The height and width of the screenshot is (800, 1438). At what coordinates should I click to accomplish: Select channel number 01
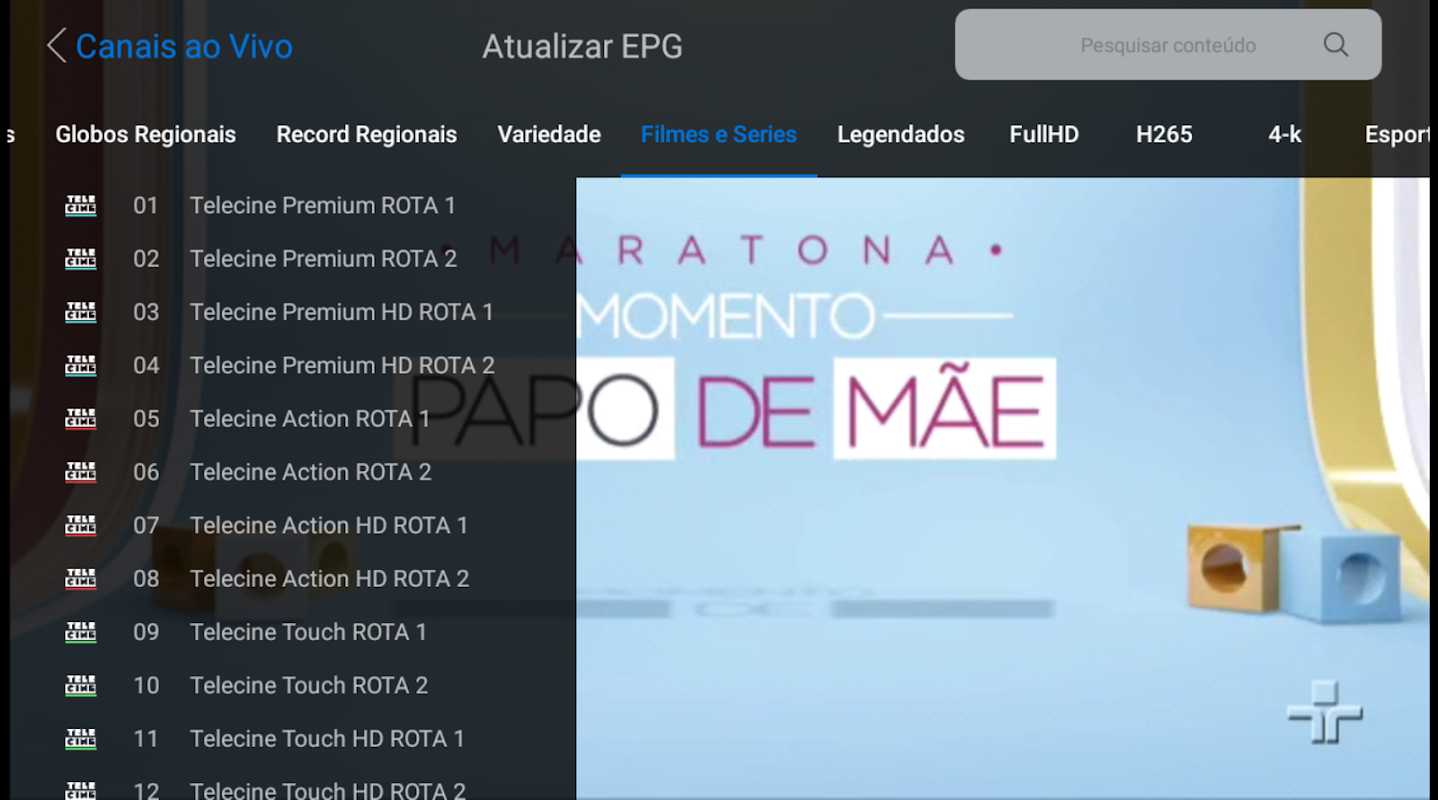(x=146, y=206)
